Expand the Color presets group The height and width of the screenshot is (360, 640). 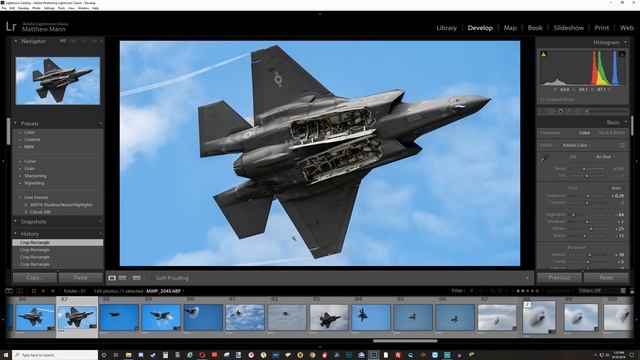tap(20, 132)
